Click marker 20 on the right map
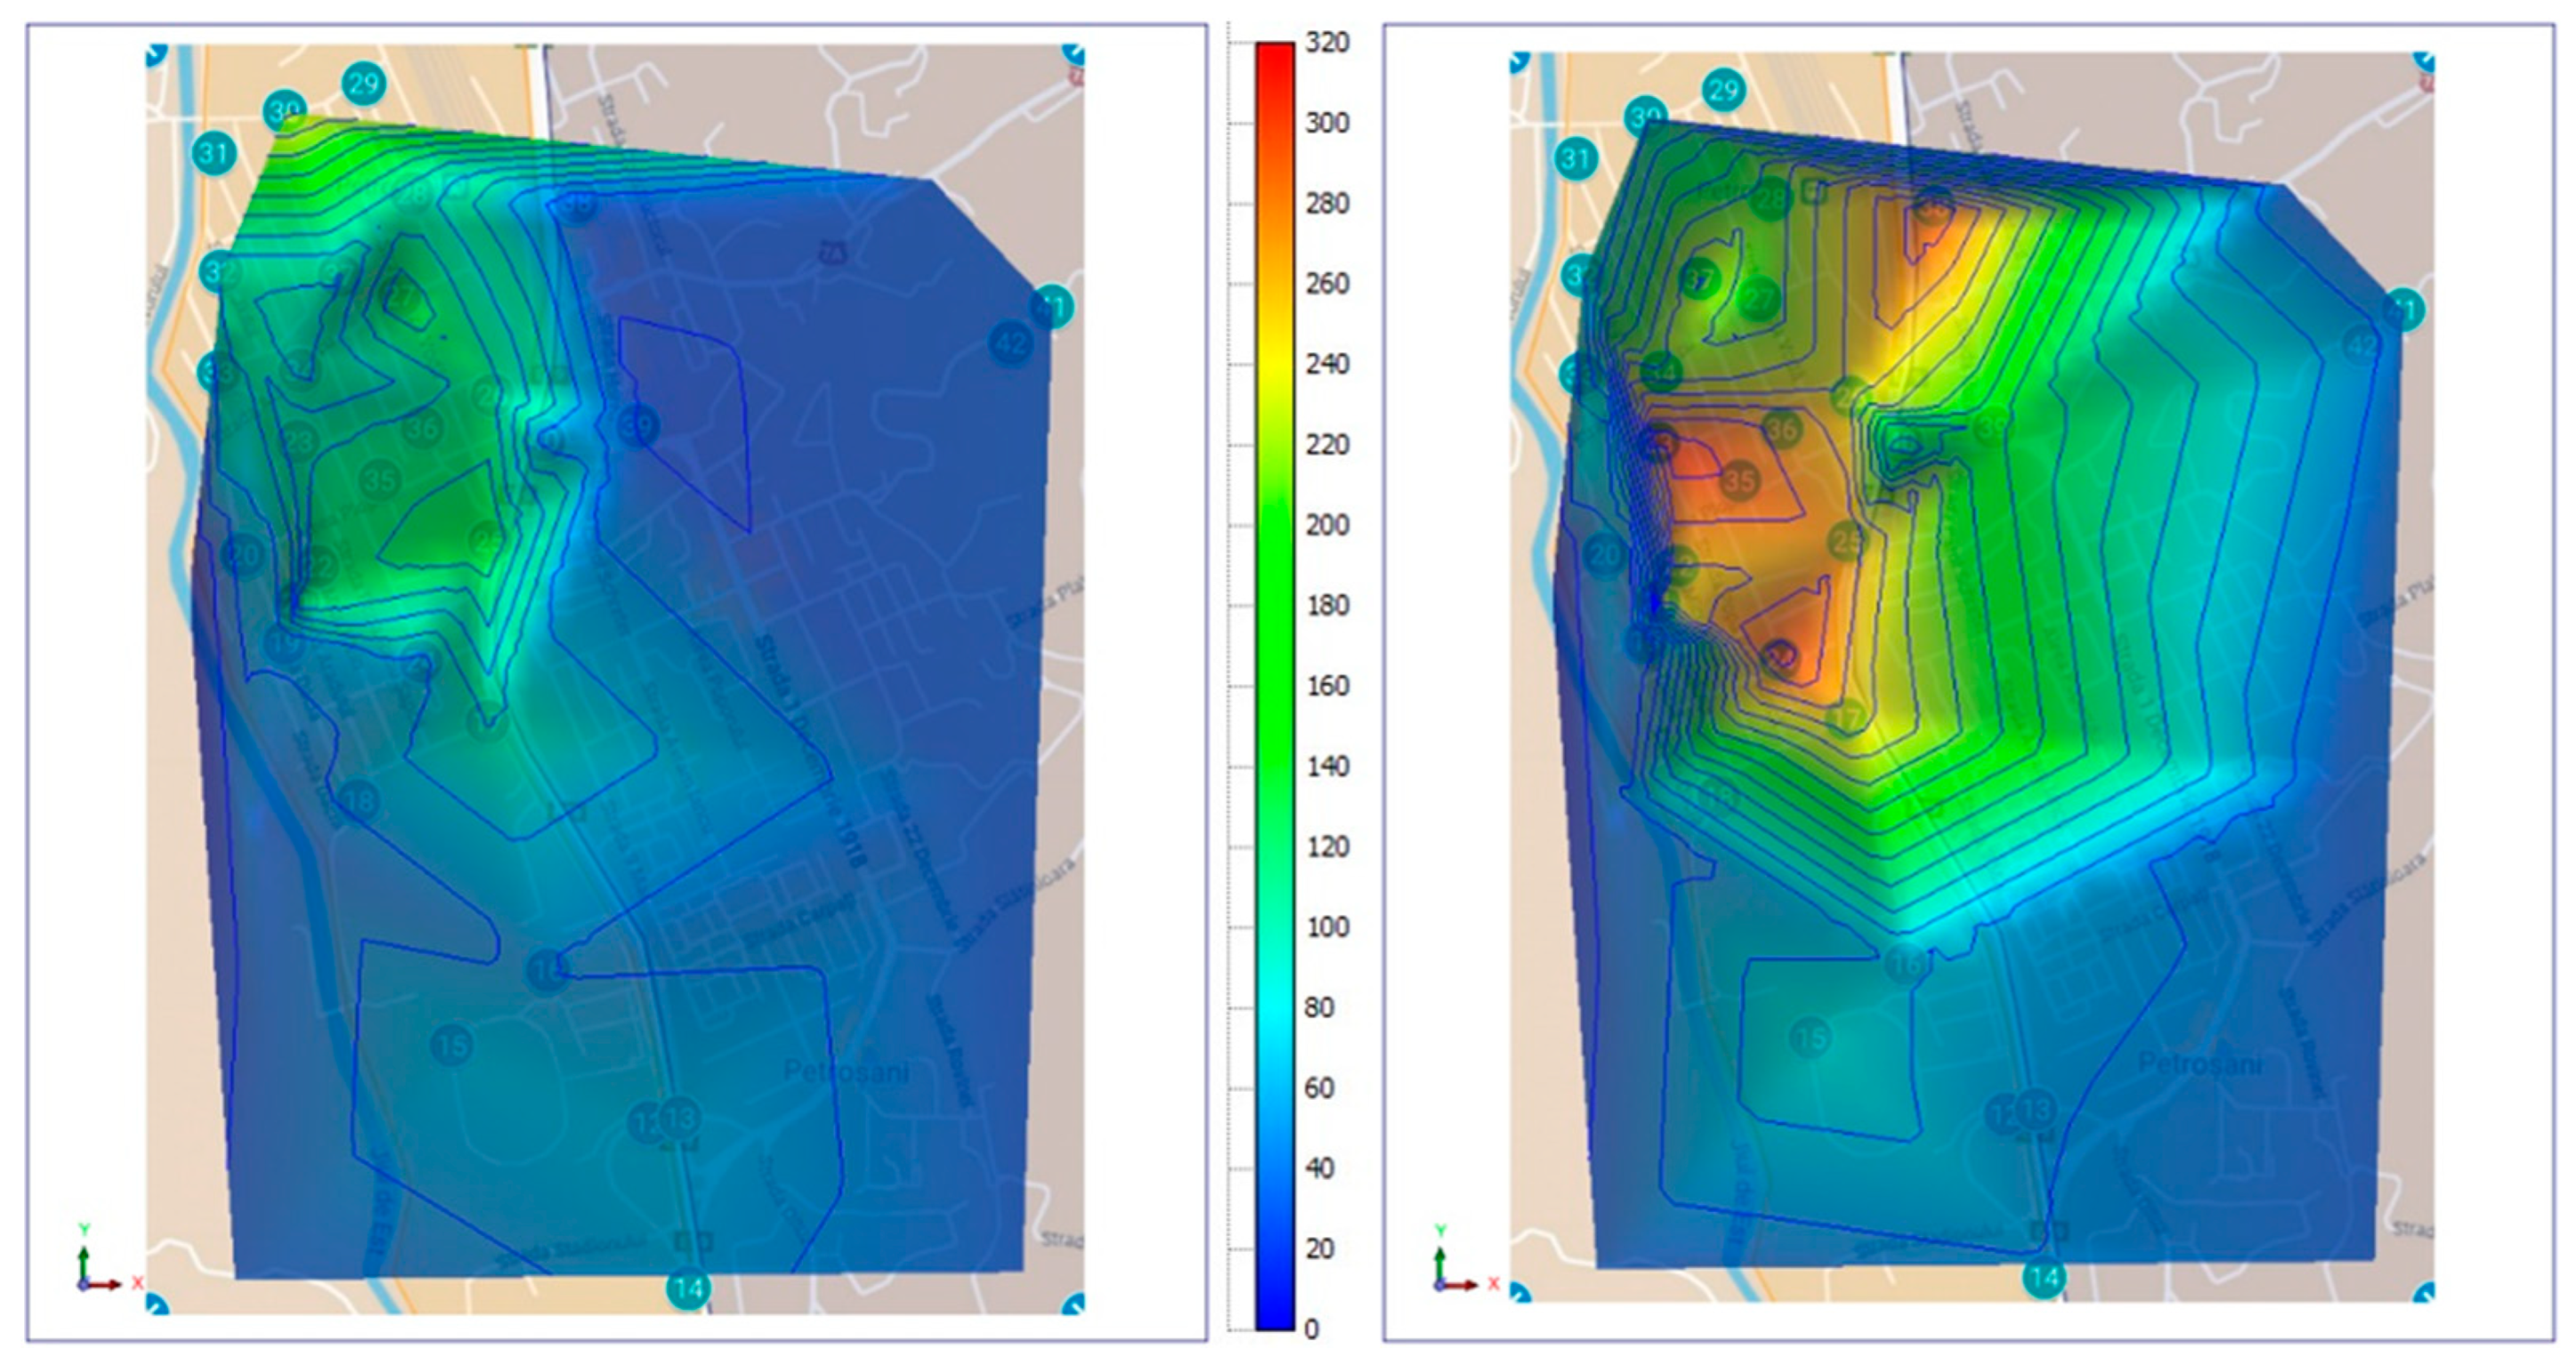2576x1365 pixels. point(1604,555)
